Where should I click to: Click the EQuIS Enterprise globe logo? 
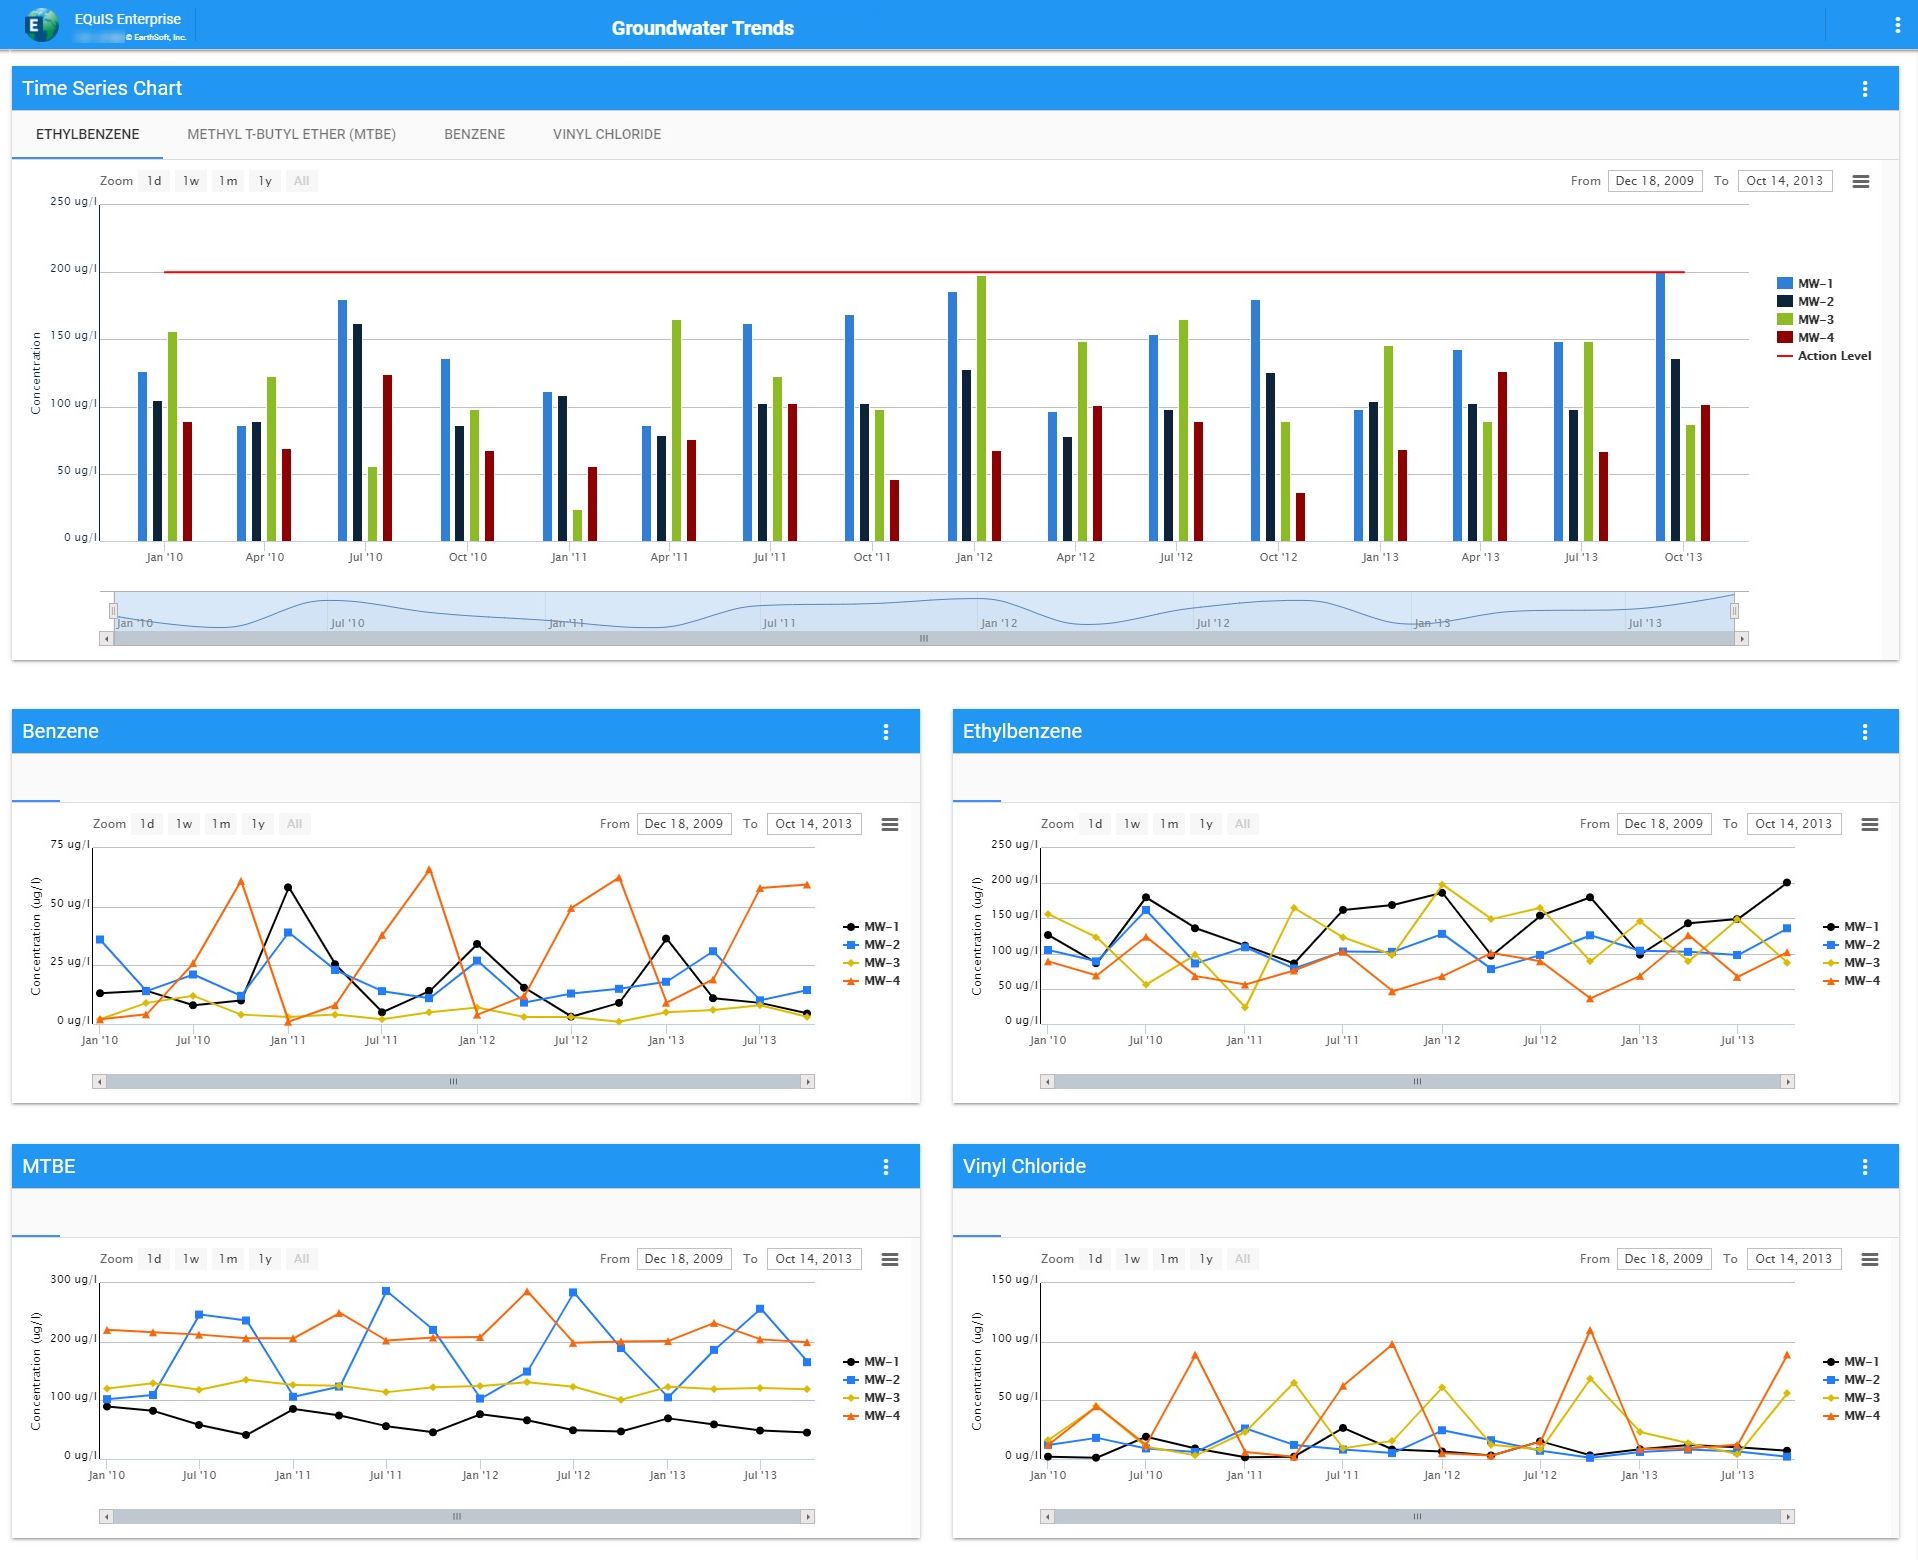point(40,25)
